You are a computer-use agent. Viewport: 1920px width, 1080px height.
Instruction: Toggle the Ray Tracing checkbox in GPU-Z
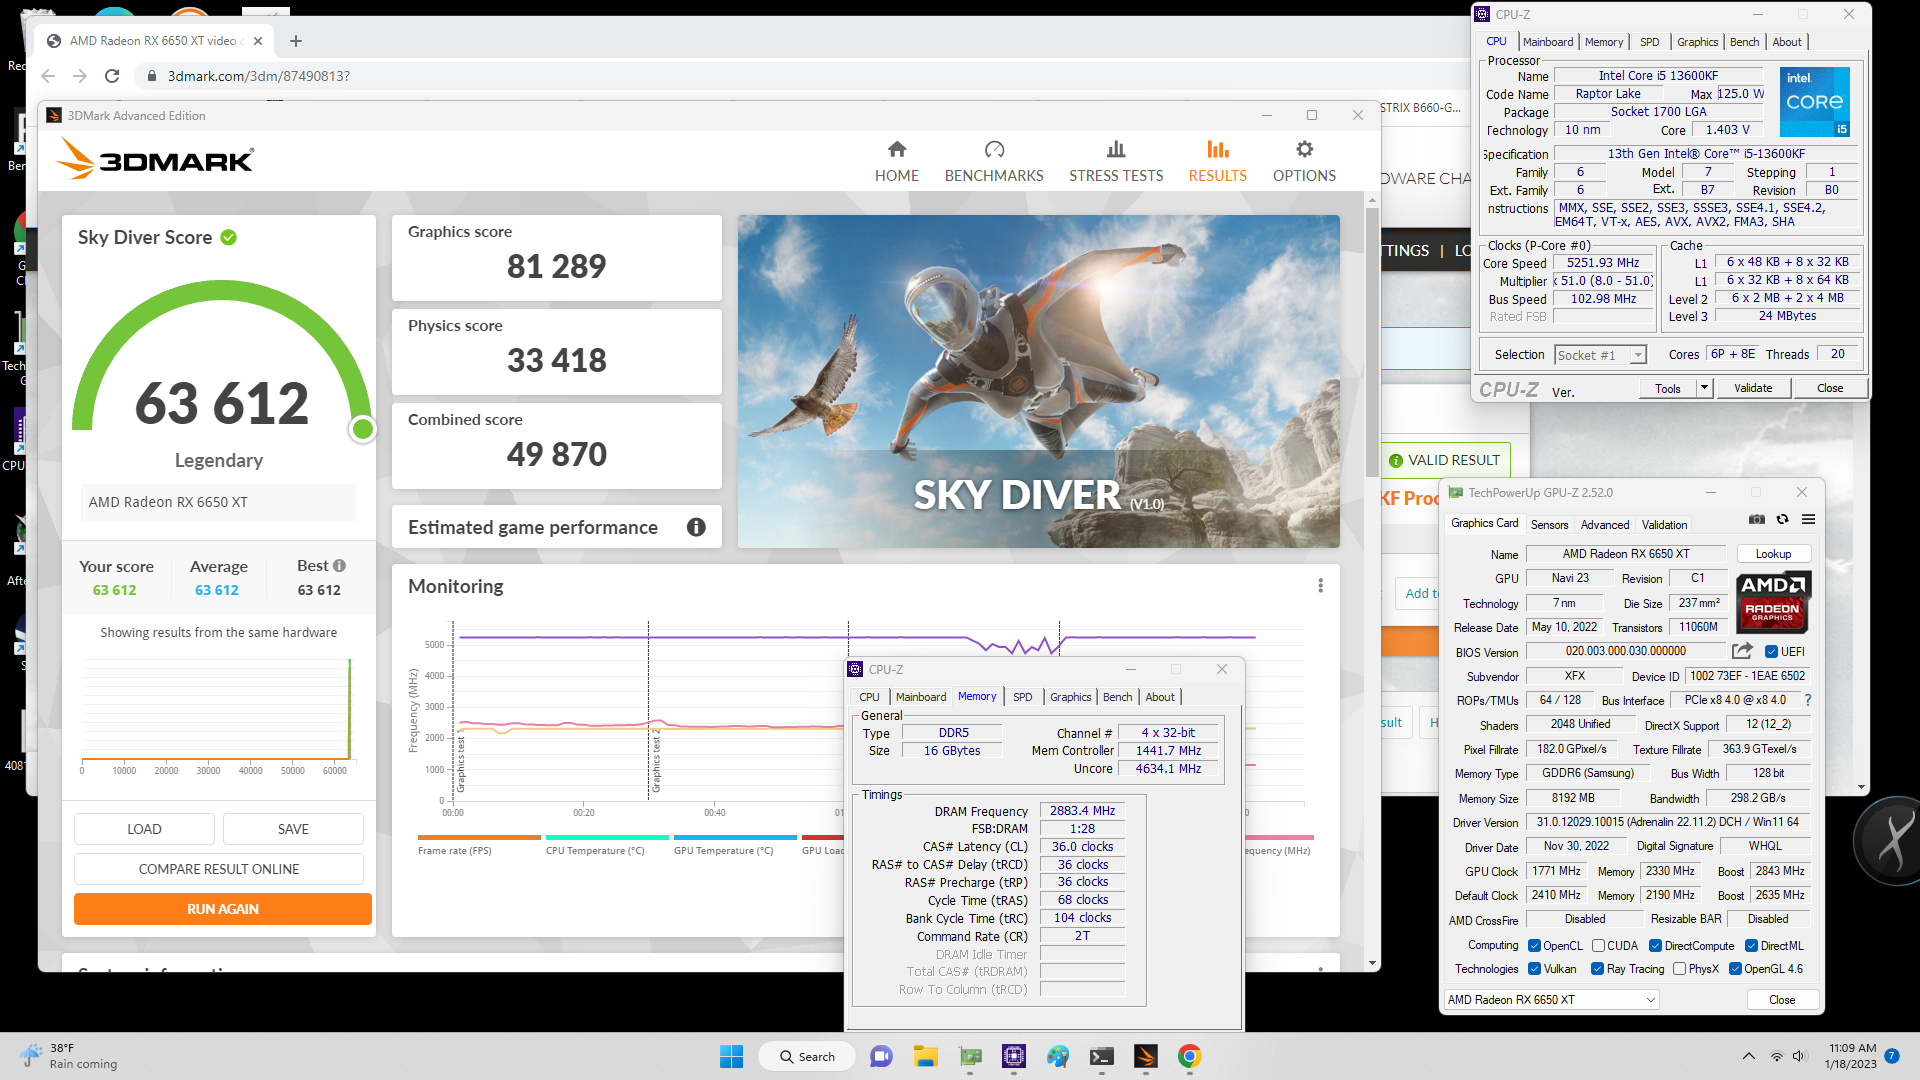tap(1597, 969)
